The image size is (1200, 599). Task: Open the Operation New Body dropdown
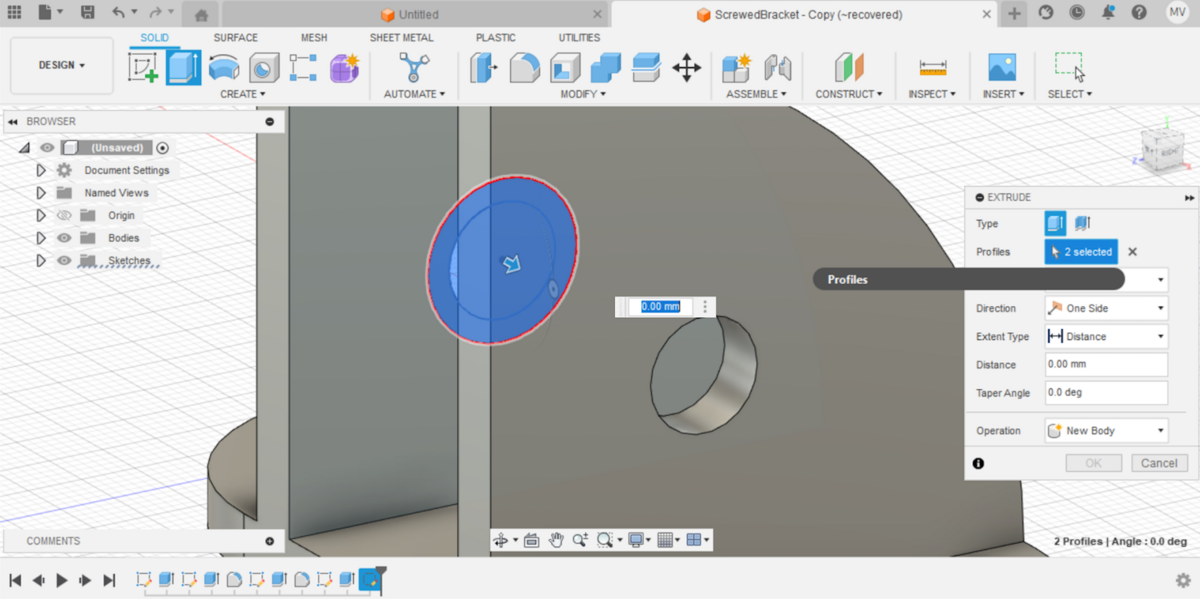pyautogui.click(x=1106, y=431)
